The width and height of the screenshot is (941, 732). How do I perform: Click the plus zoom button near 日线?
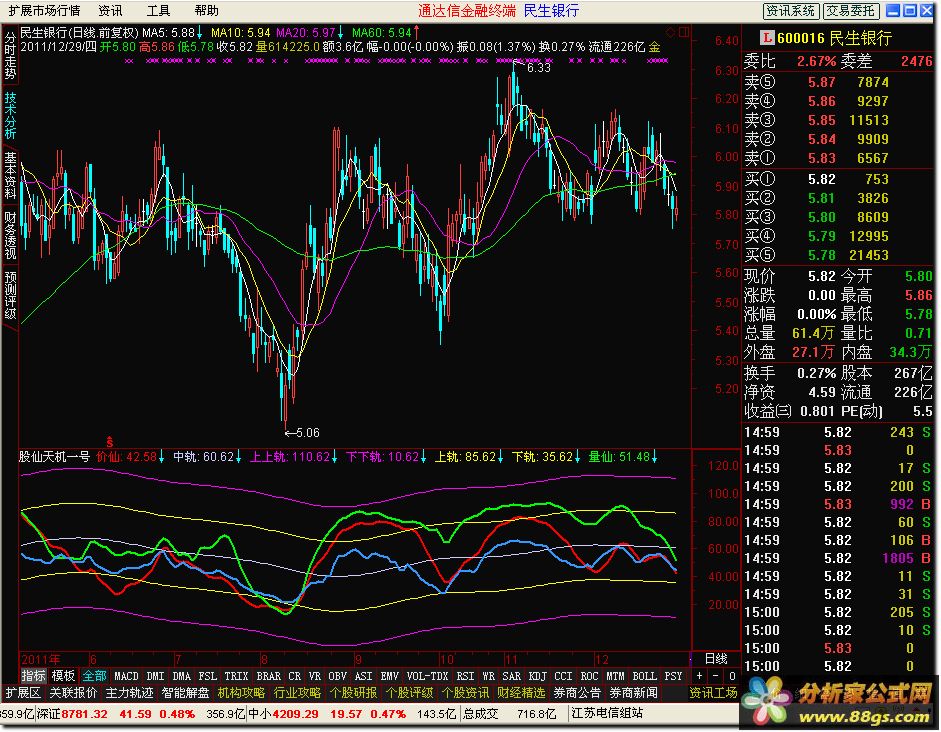click(x=699, y=676)
